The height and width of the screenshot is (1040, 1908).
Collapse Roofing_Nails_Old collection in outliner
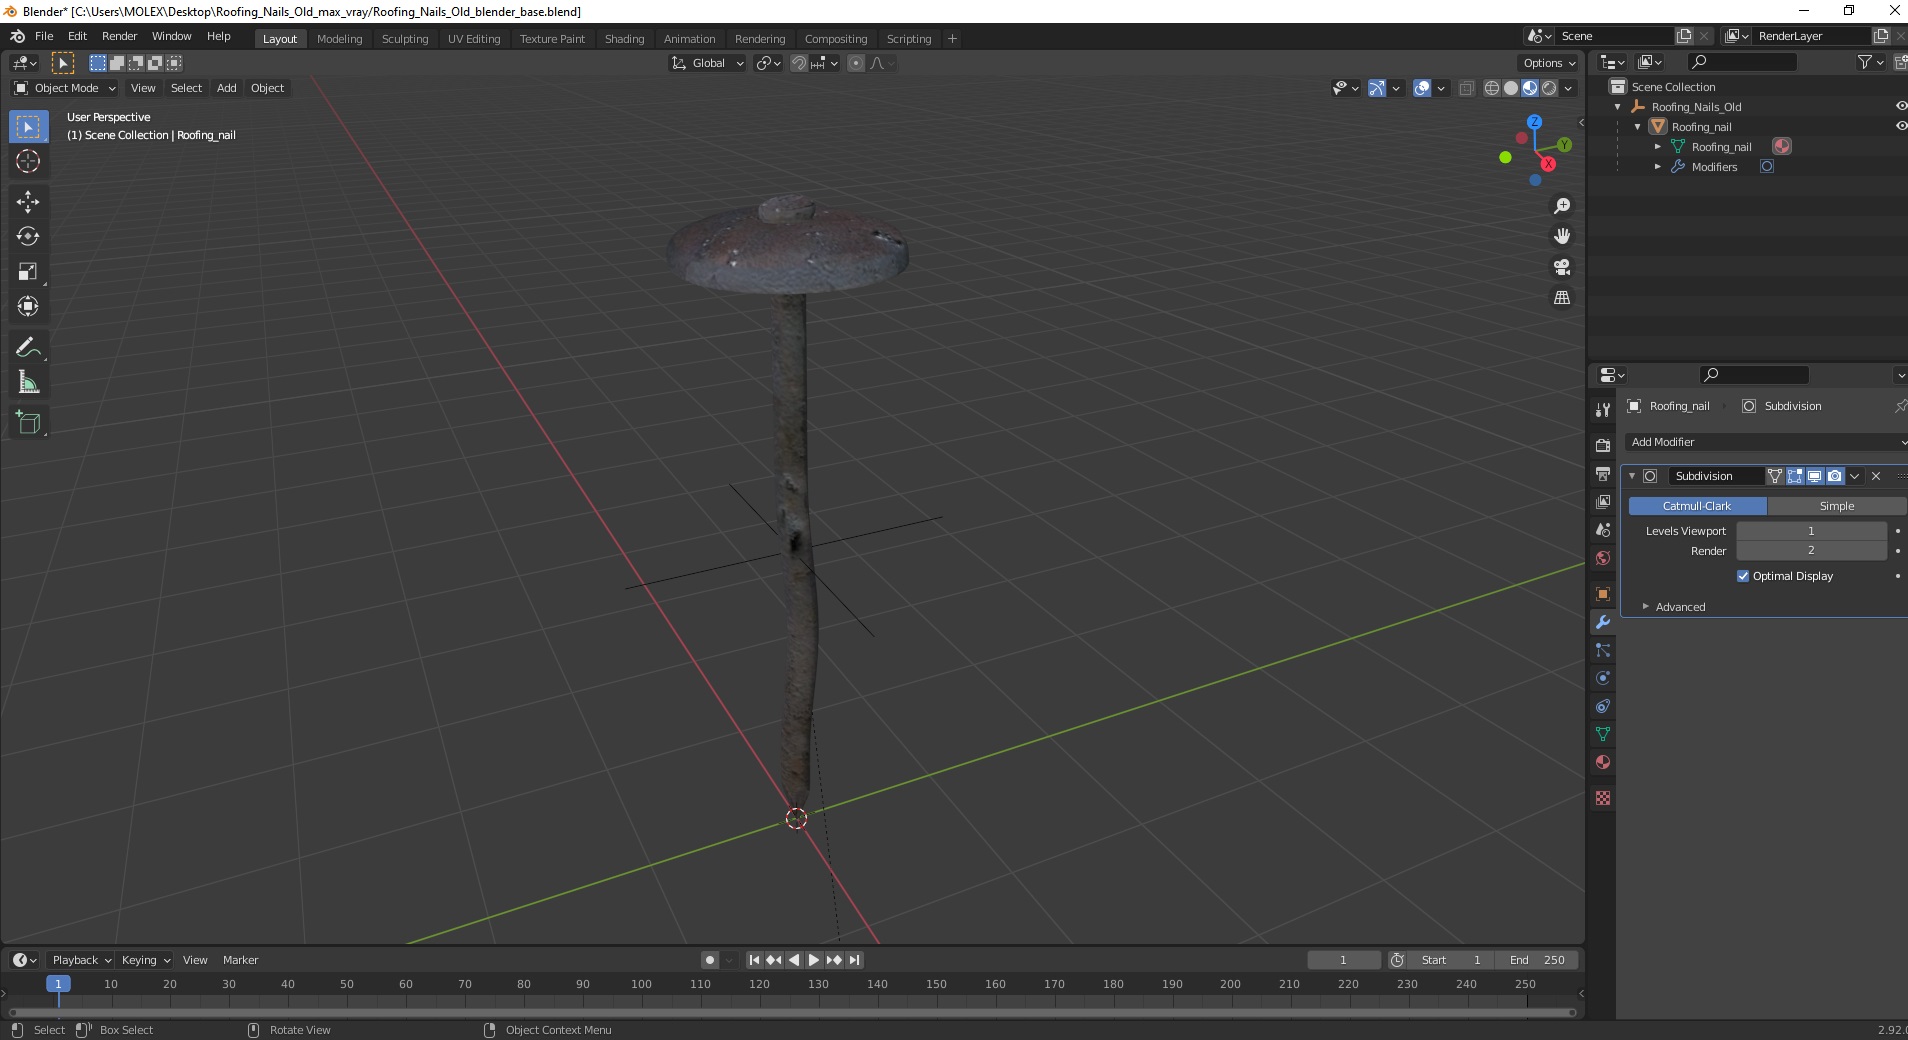click(x=1618, y=107)
